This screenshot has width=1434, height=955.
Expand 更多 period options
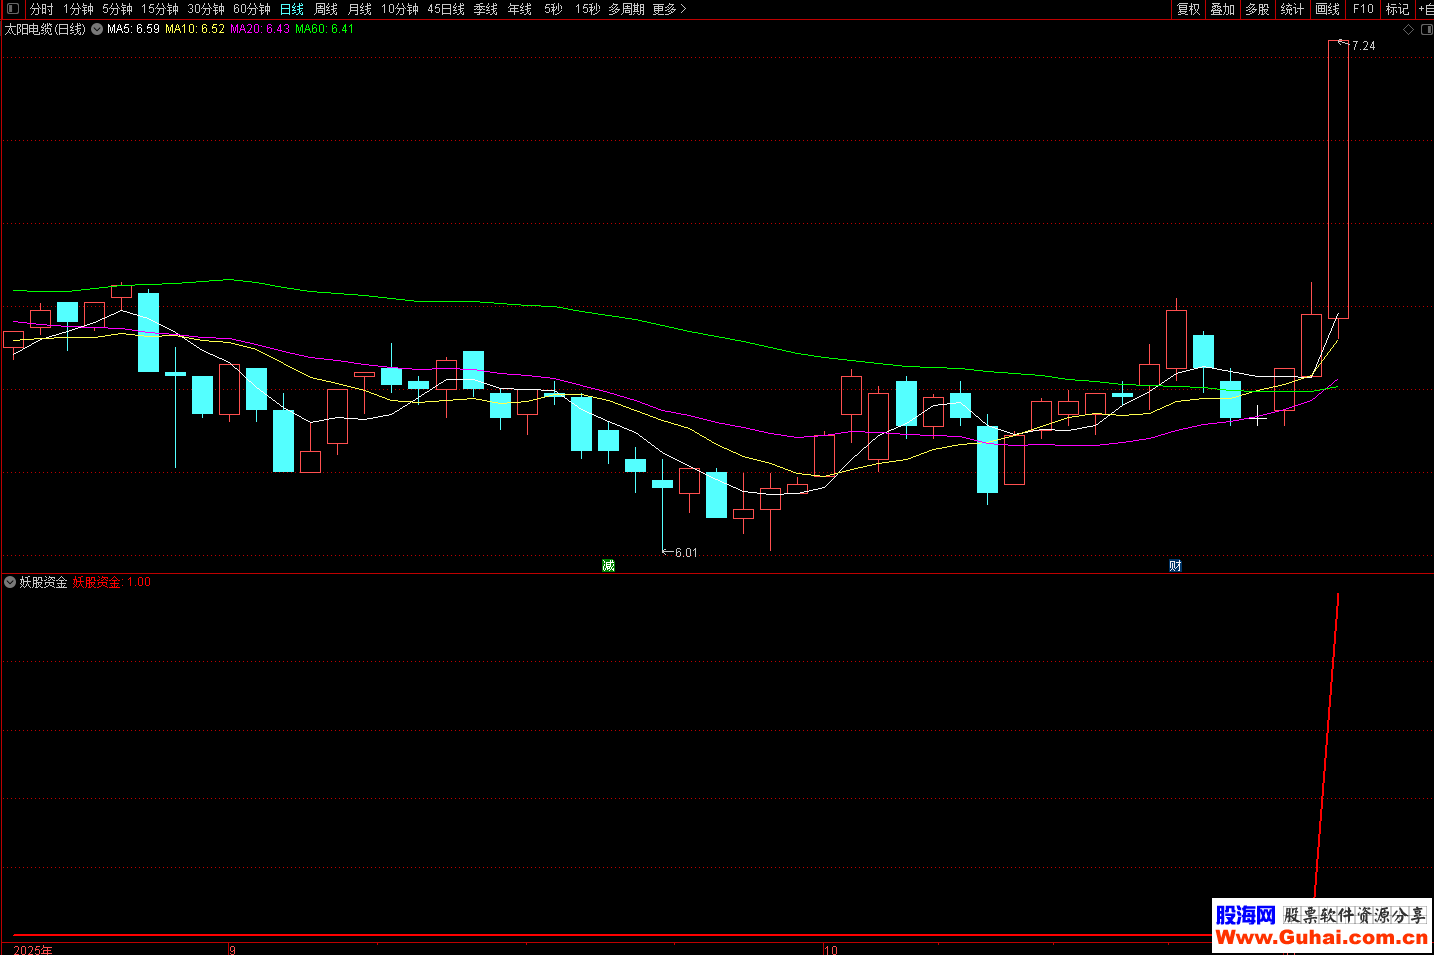pos(669,9)
